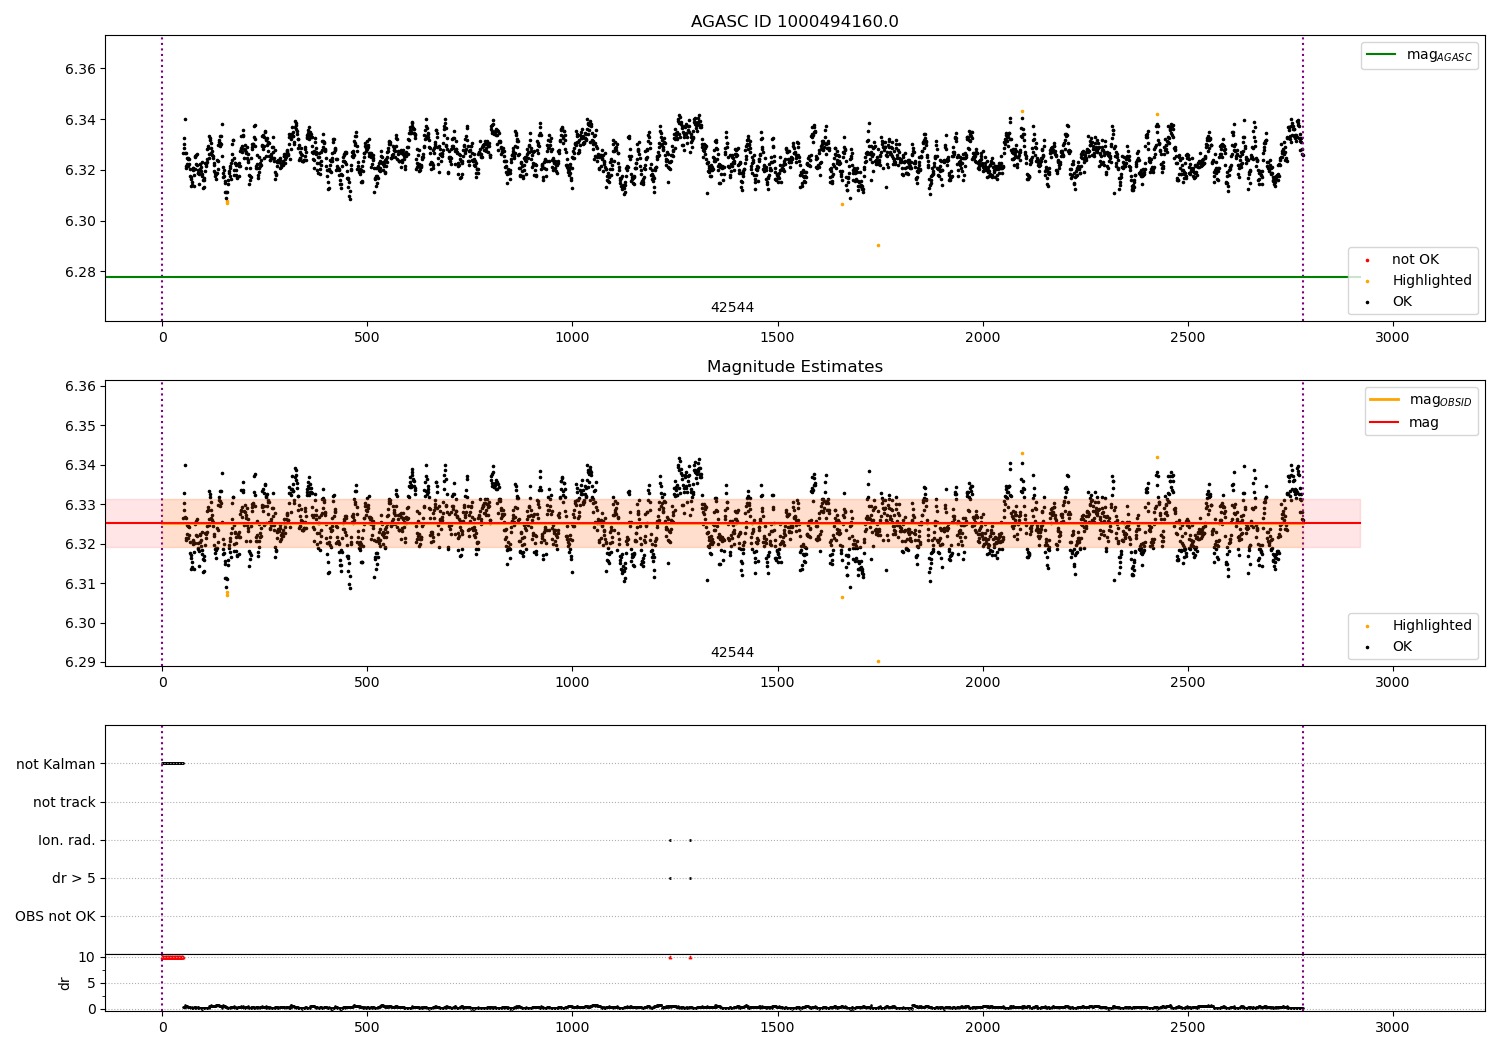The image size is (1500, 1050).
Task: Click '42544' label in Magnitude Estimates plot
Action: click(732, 653)
